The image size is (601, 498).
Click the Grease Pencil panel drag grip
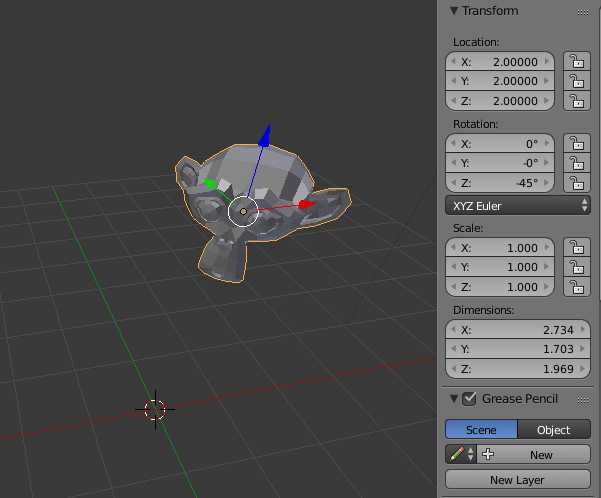[583, 400]
